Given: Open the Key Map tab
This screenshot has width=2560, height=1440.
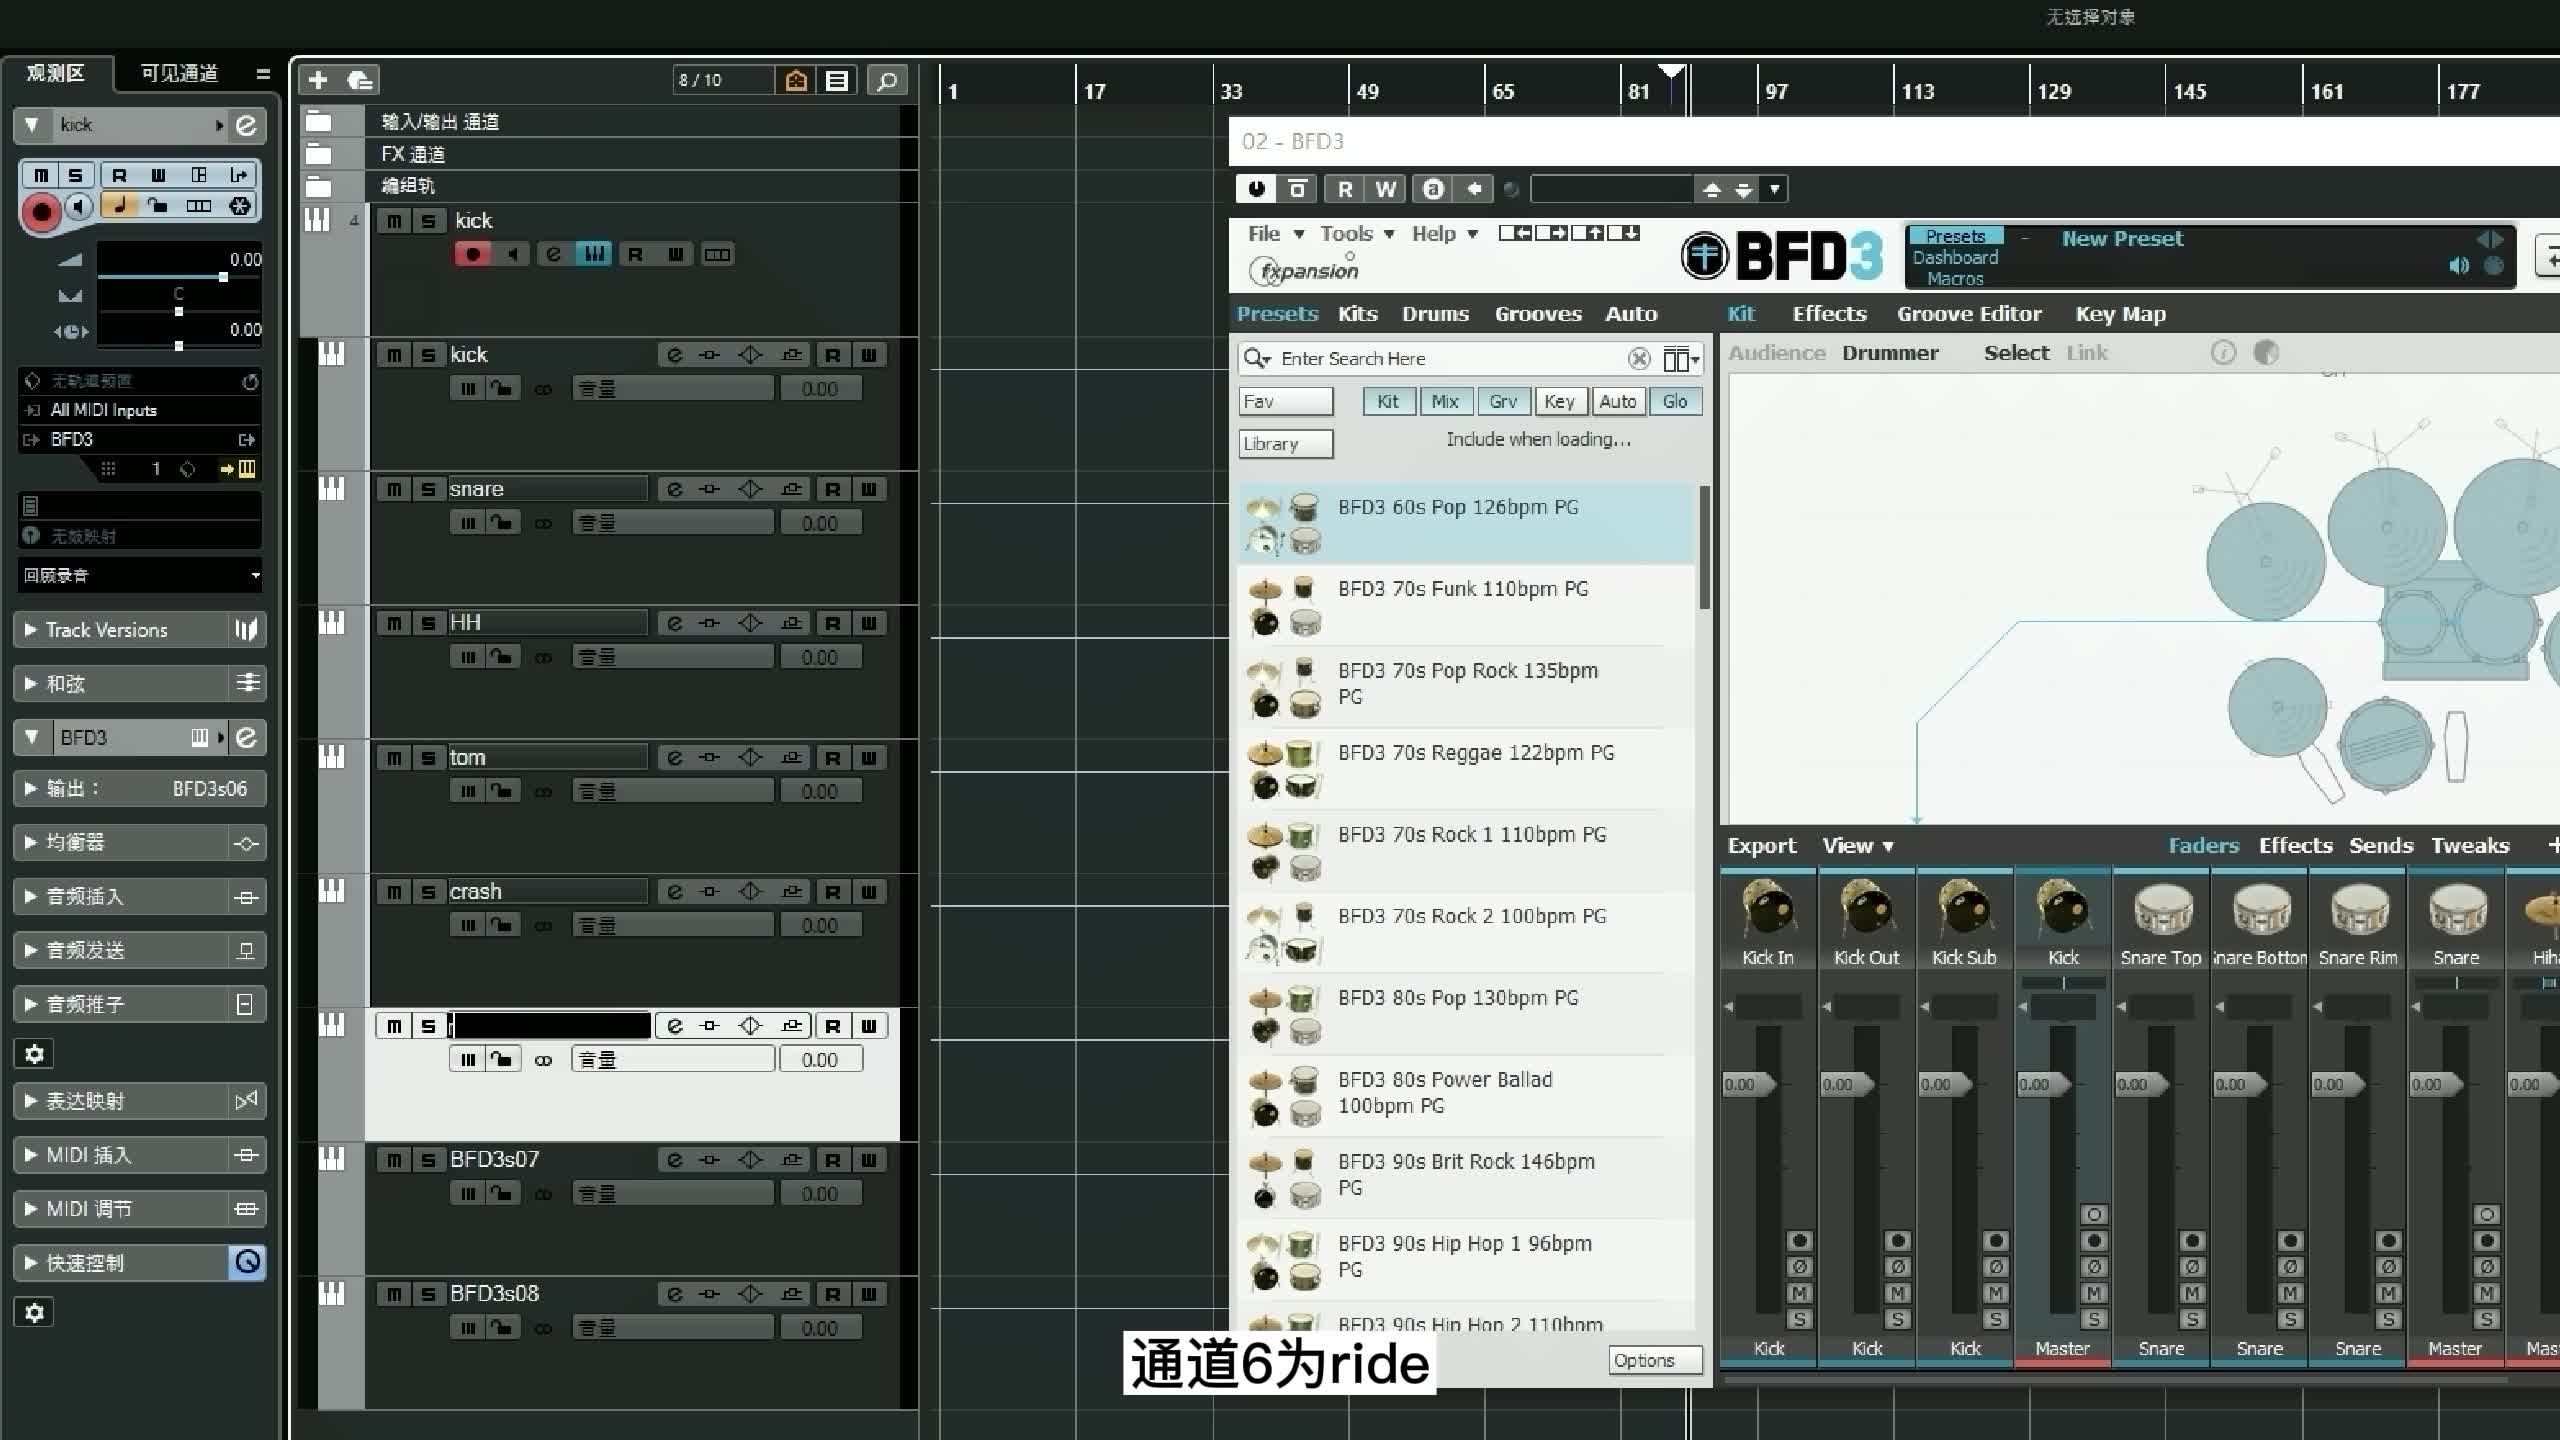Looking at the screenshot, I should point(2120,314).
